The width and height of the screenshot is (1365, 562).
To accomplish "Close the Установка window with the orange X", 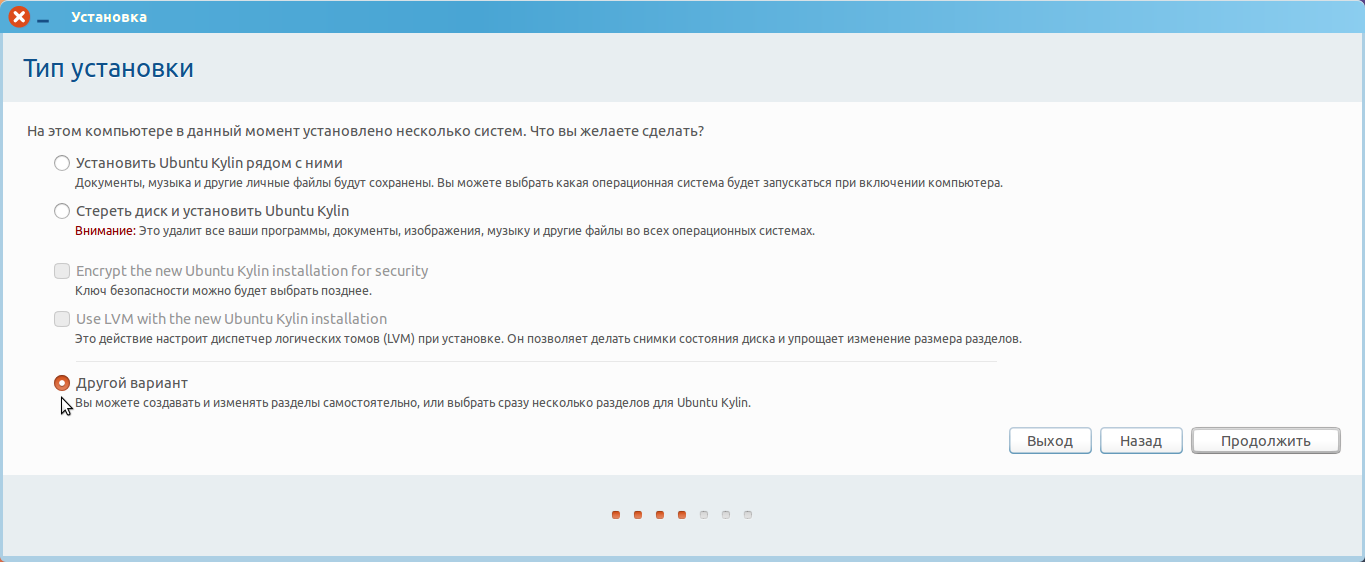I will 19,17.
